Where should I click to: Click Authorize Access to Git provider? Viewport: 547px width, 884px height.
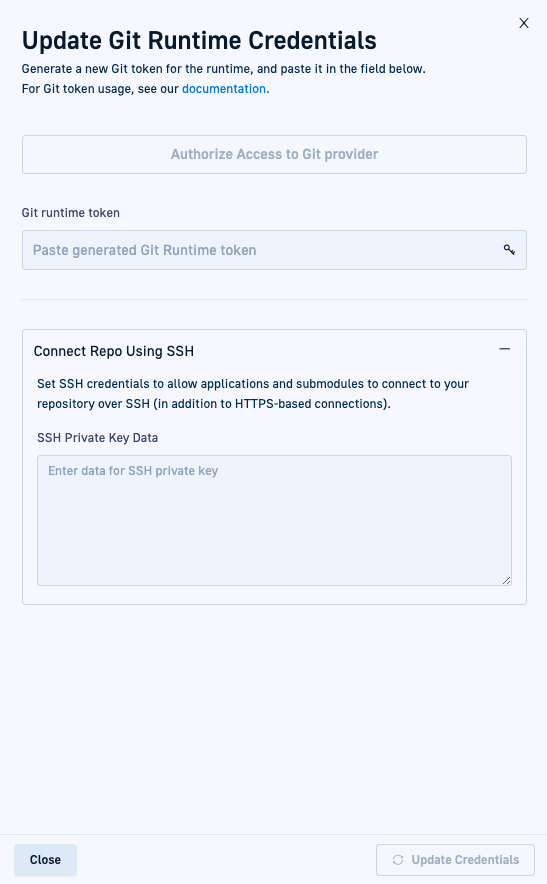pyautogui.click(x=274, y=154)
